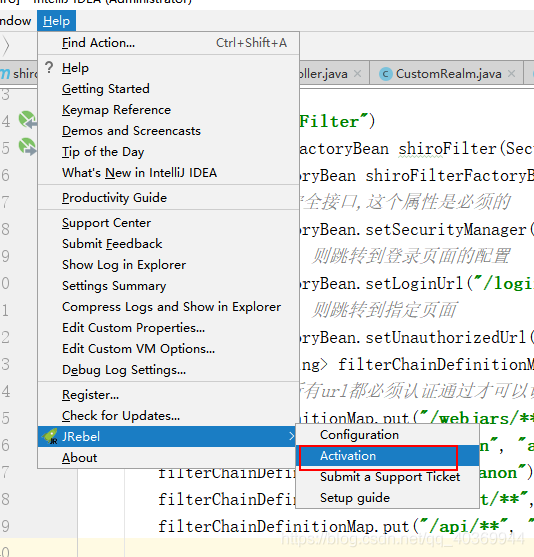Image resolution: width=534 pixels, height=557 pixels.
Task: Click the question mark icon beside Help
Action: pyautogui.click(x=49, y=67)
